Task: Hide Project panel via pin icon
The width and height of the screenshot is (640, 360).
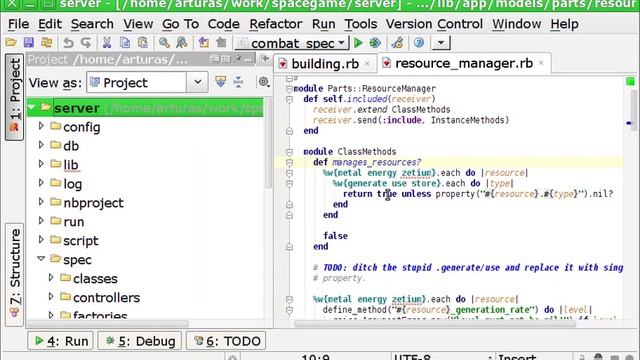Action: point(238,60)
